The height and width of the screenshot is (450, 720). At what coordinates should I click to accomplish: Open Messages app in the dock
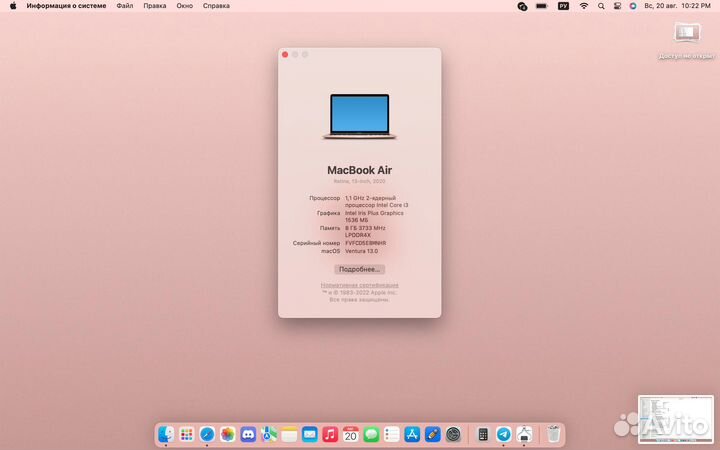click(371, 434)
